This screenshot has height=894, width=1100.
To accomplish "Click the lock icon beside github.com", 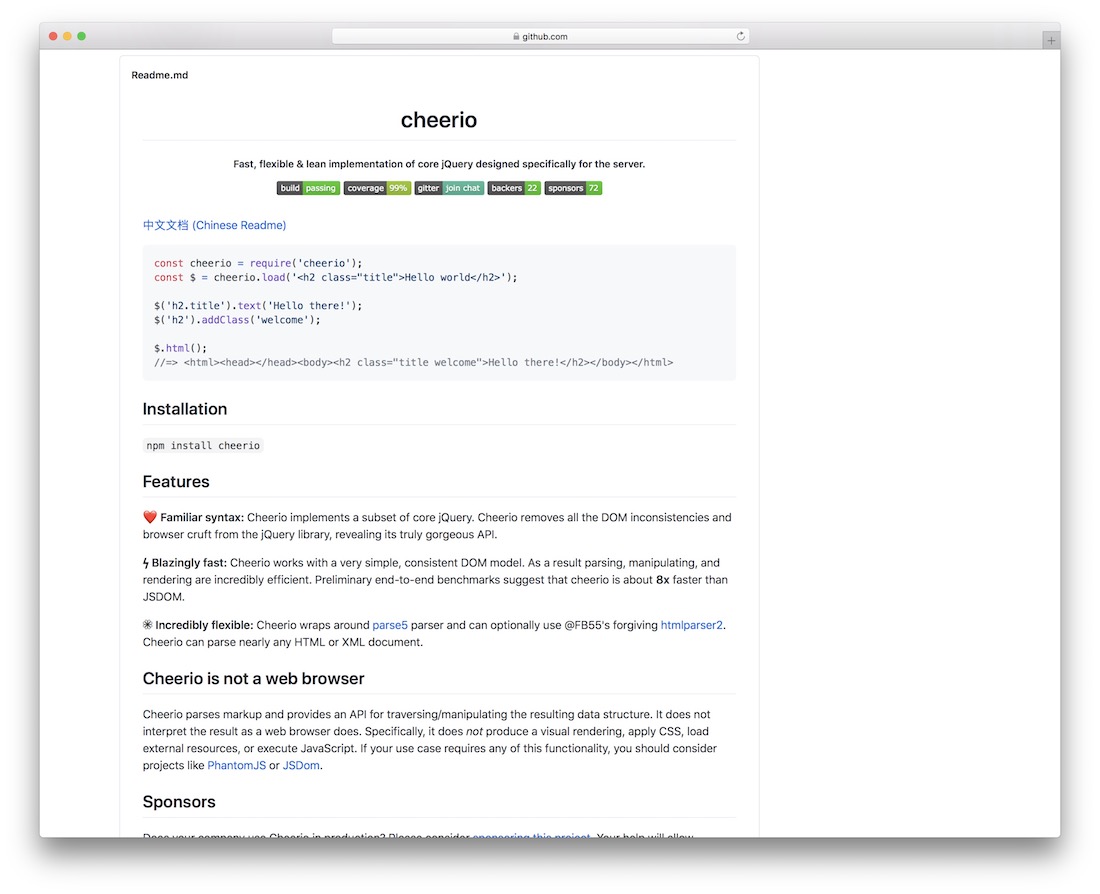I will pyautogui.click(x=516, y=36).
